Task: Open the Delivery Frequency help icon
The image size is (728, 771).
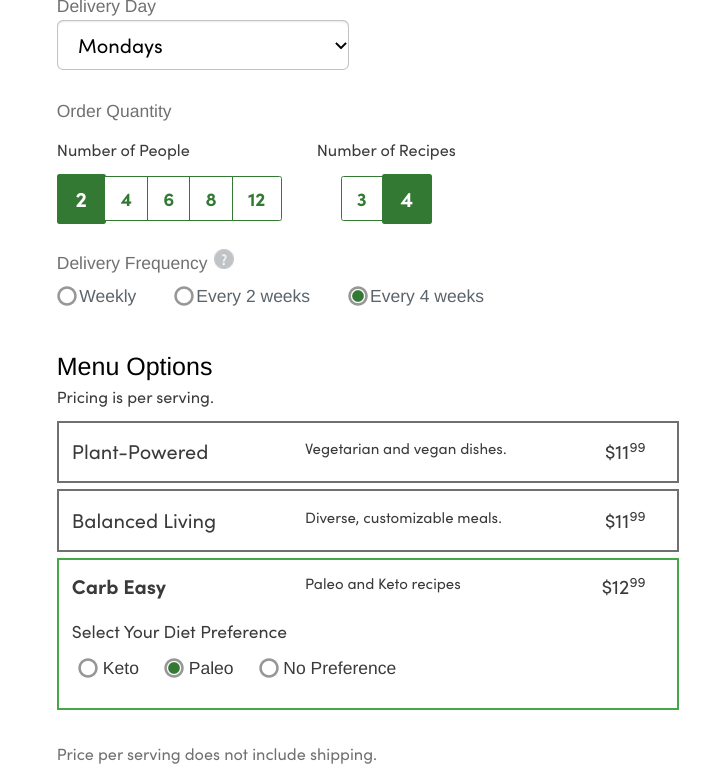Action: tap(225, 260)
